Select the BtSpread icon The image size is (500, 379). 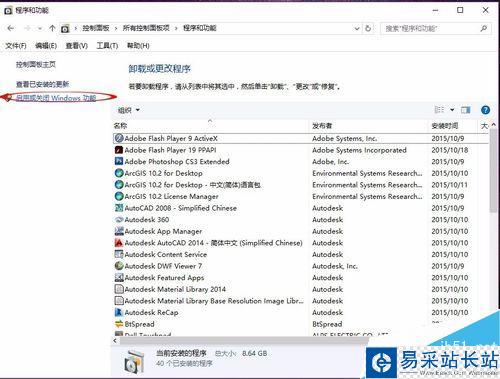click(x=119, y=324)
